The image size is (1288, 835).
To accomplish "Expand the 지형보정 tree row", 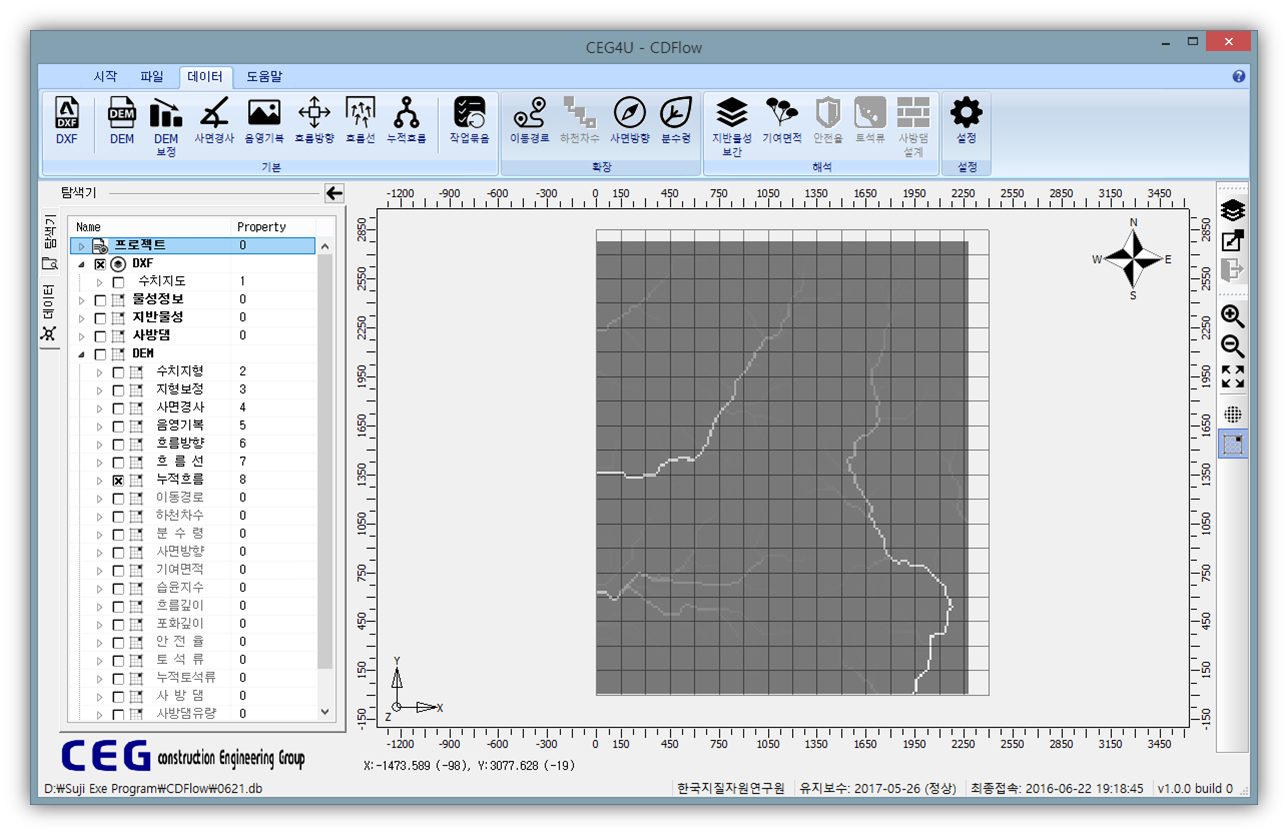I will point(99,390).
